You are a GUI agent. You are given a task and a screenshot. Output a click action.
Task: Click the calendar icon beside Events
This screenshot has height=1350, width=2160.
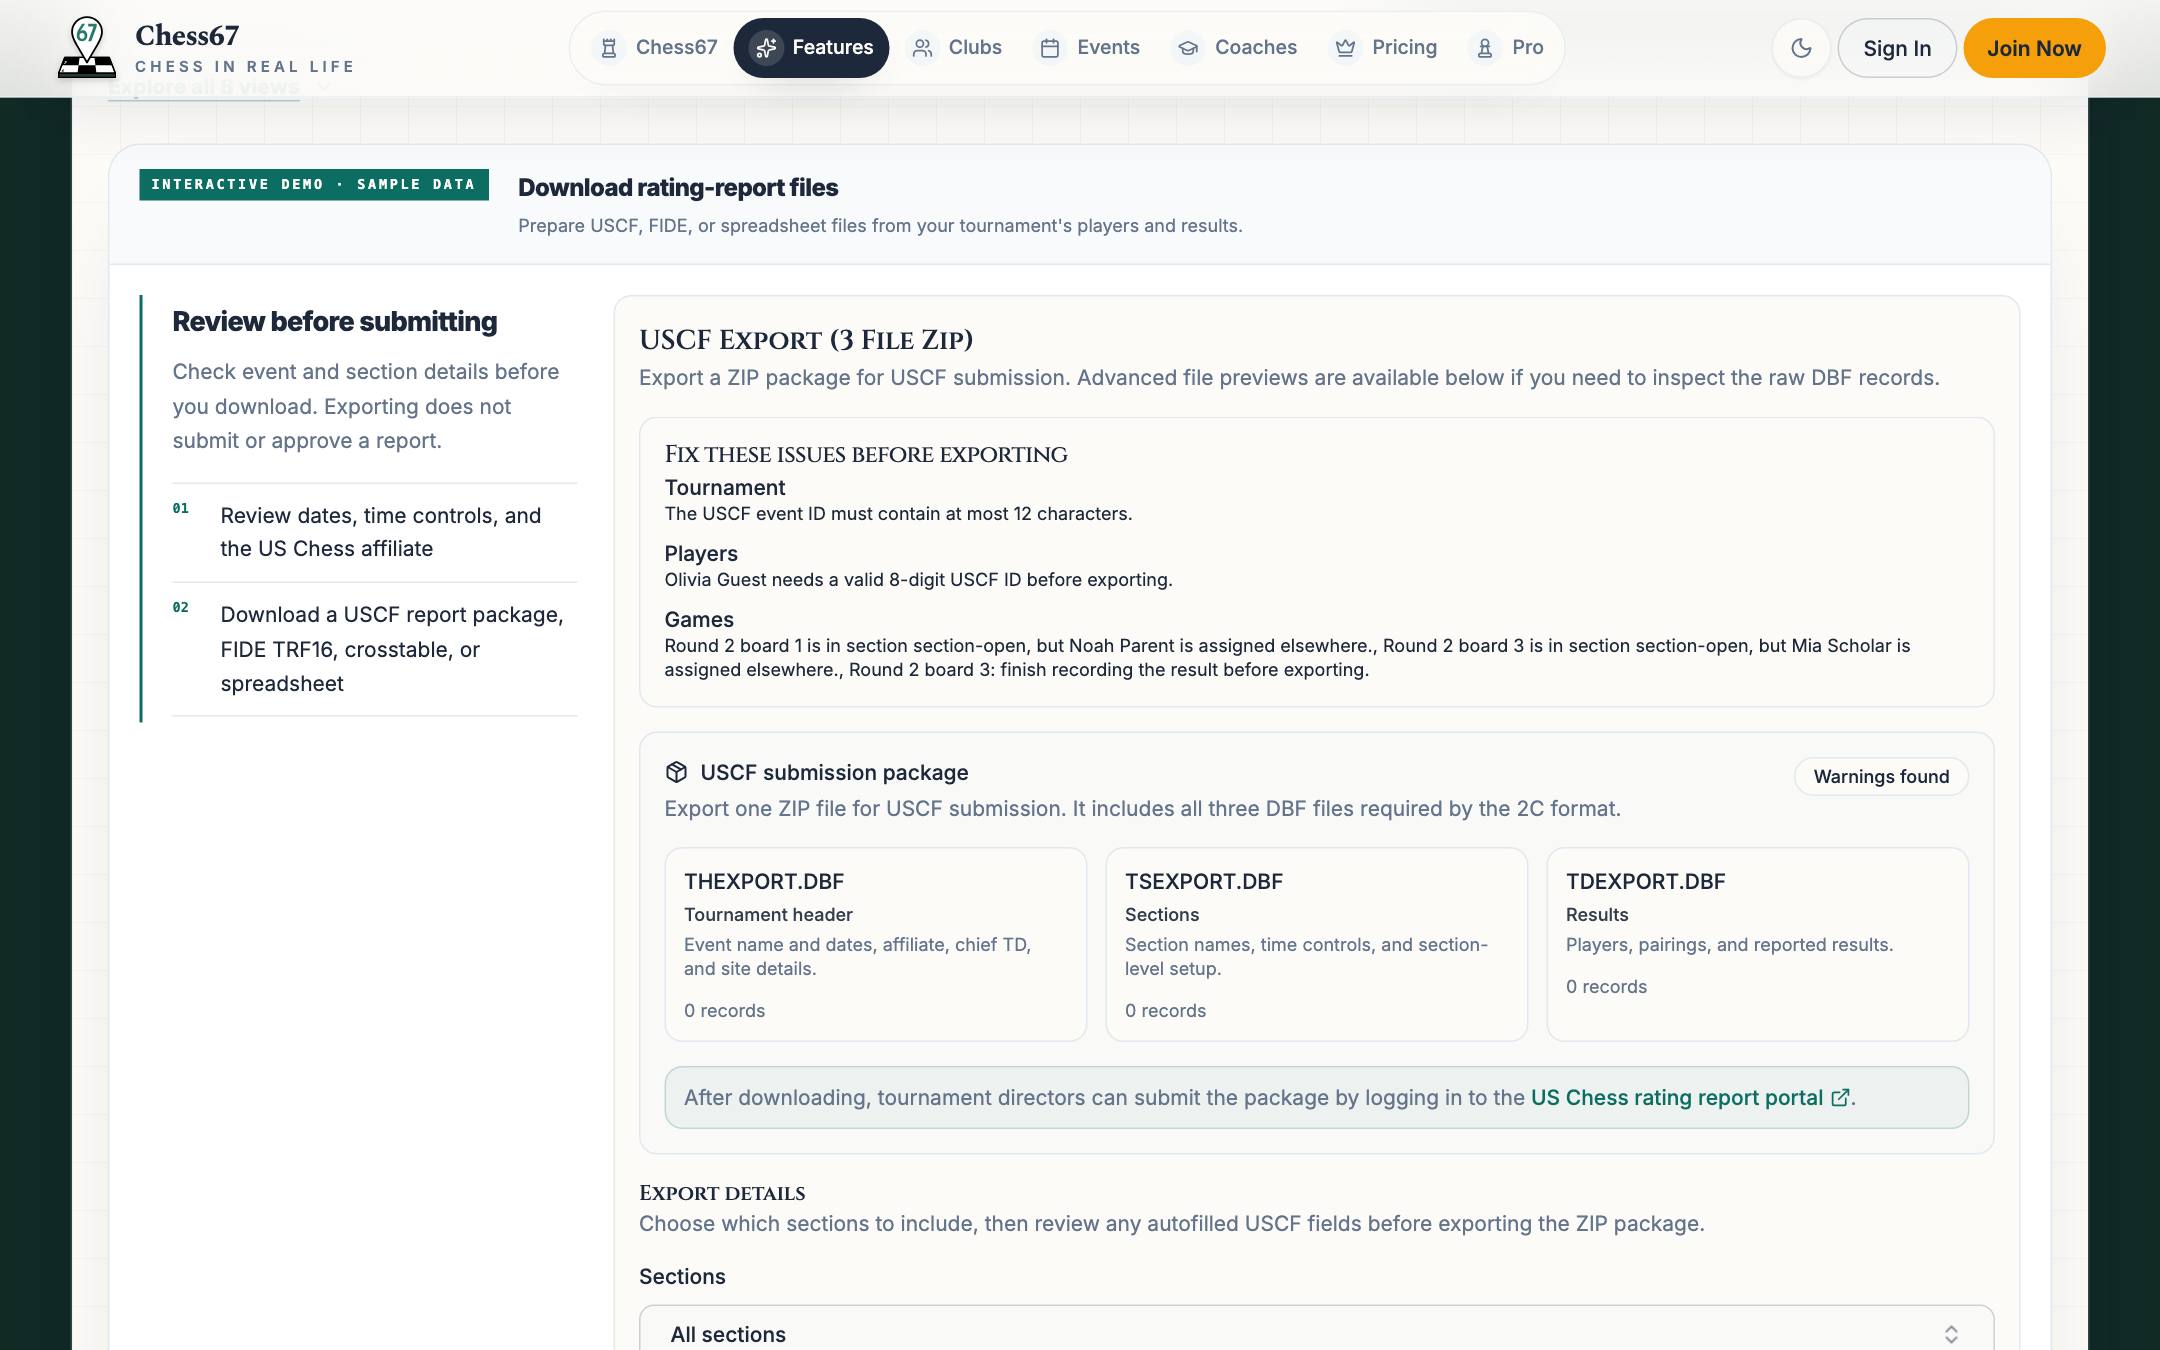(x=1050, y=48)
